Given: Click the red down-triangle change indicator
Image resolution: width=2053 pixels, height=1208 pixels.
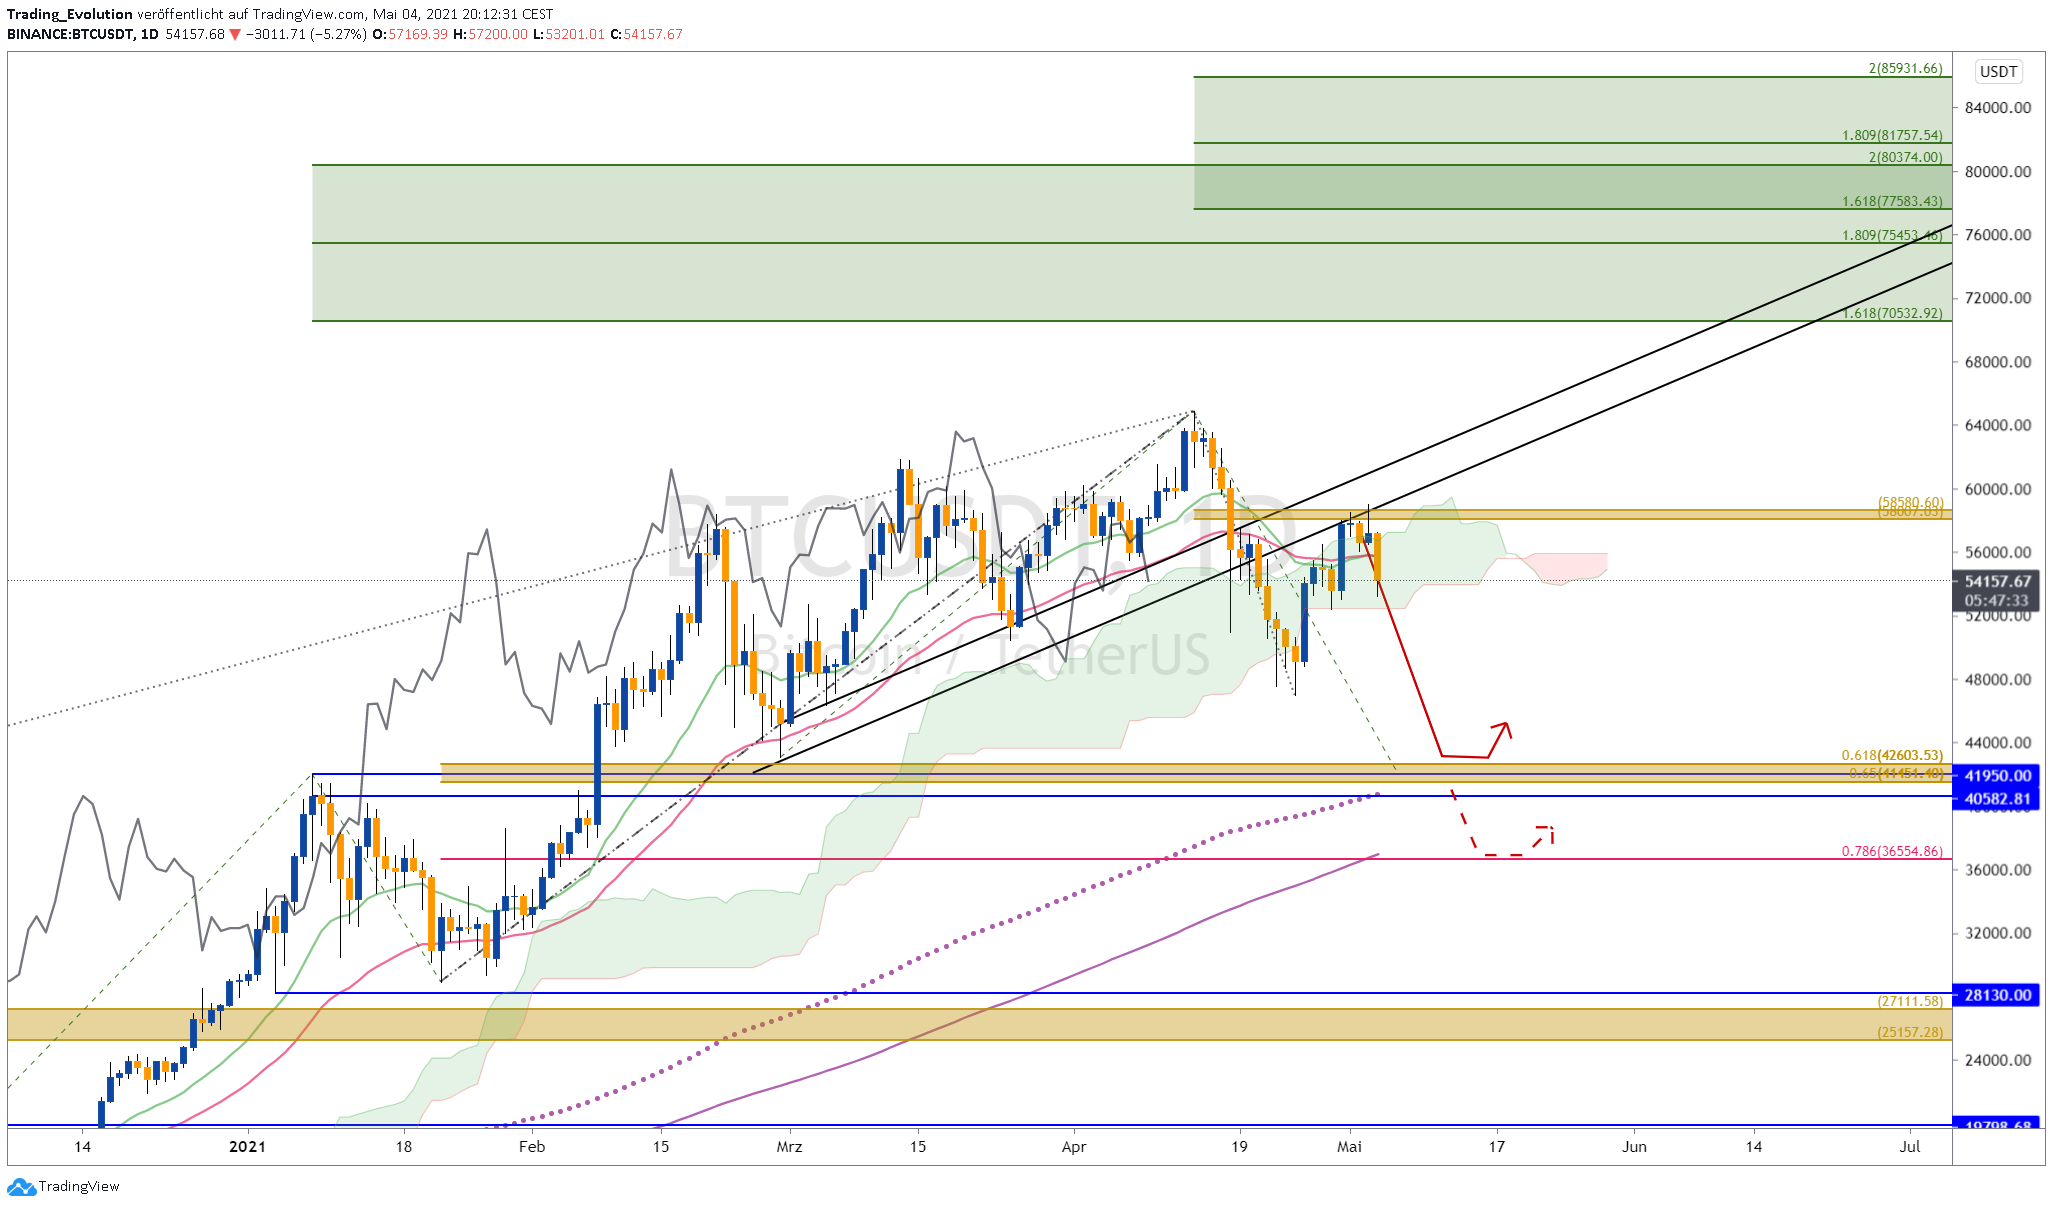Looking at the screenshot, I should point(235,34).
